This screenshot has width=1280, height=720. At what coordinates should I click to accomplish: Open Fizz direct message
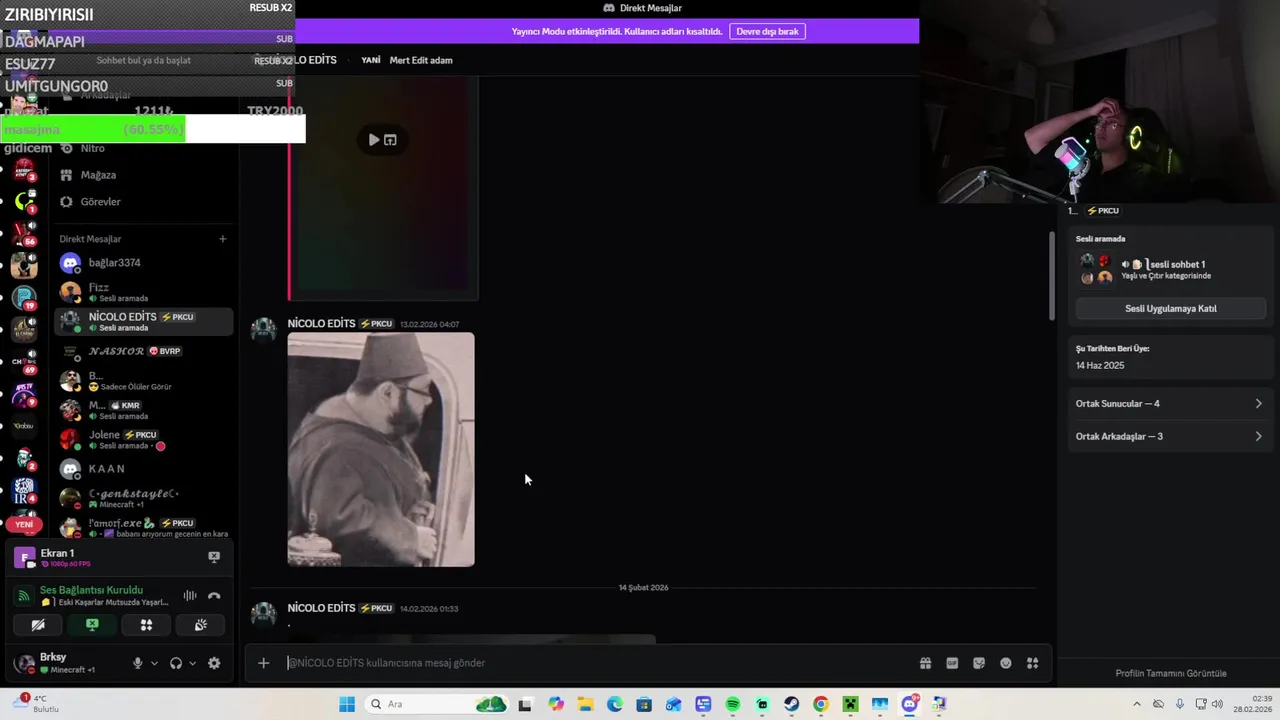[144, 292]
